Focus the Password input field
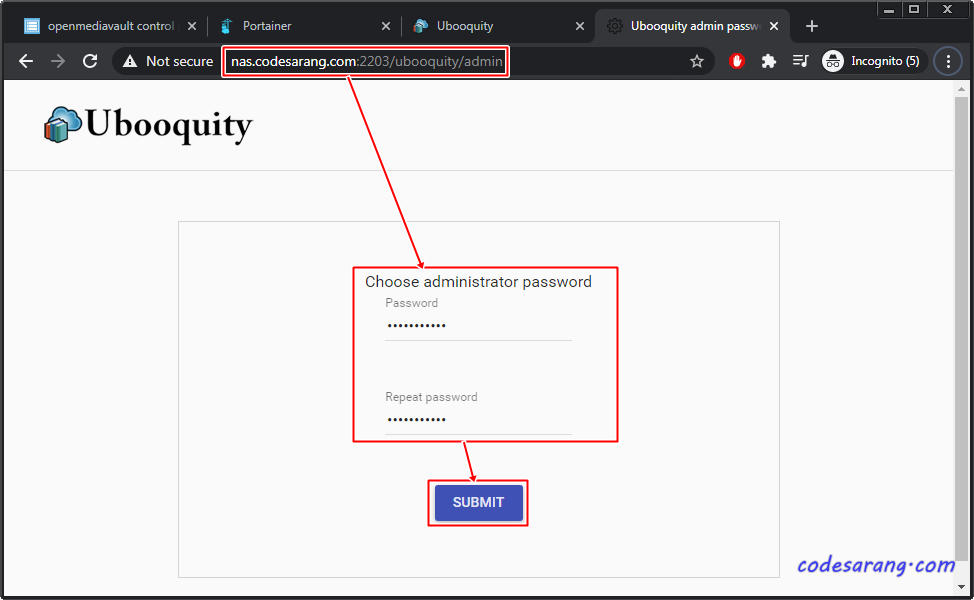974x600 pixels. pos(478,325)
